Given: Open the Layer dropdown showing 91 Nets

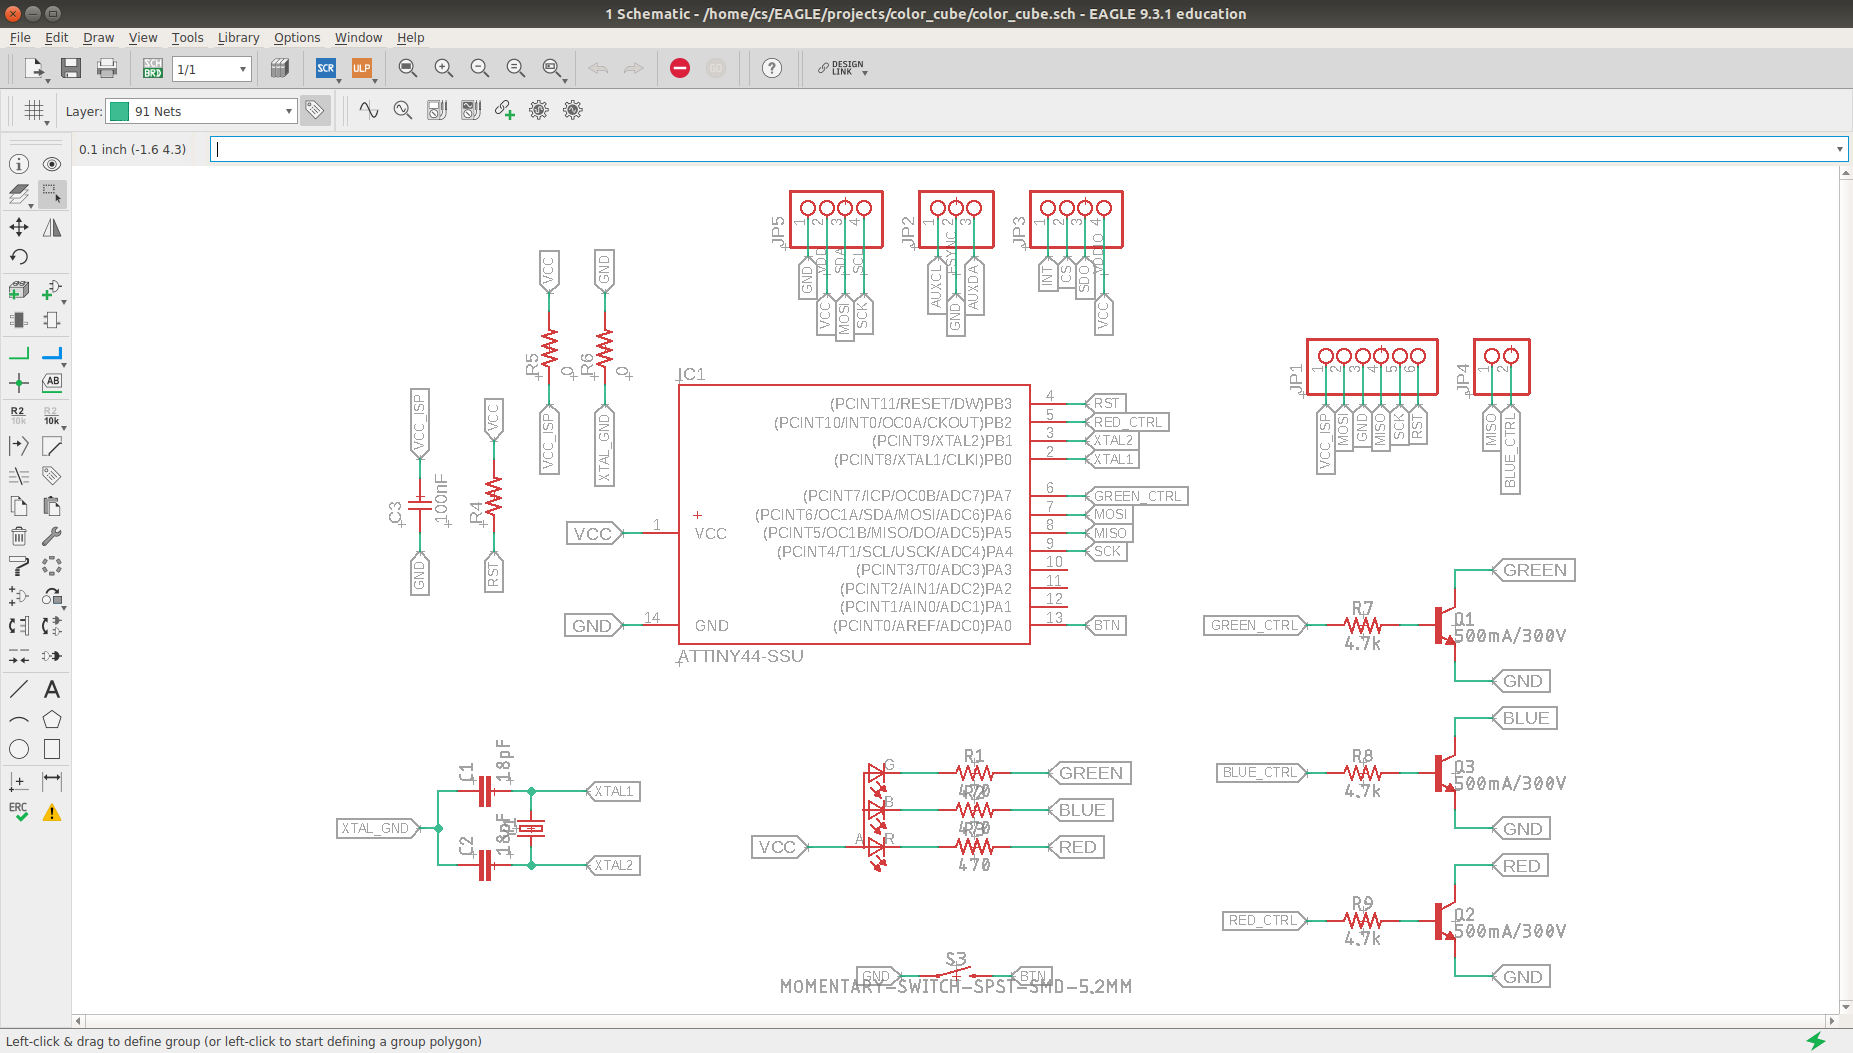Looking at the screenshot, I should (x=201, y=111).
